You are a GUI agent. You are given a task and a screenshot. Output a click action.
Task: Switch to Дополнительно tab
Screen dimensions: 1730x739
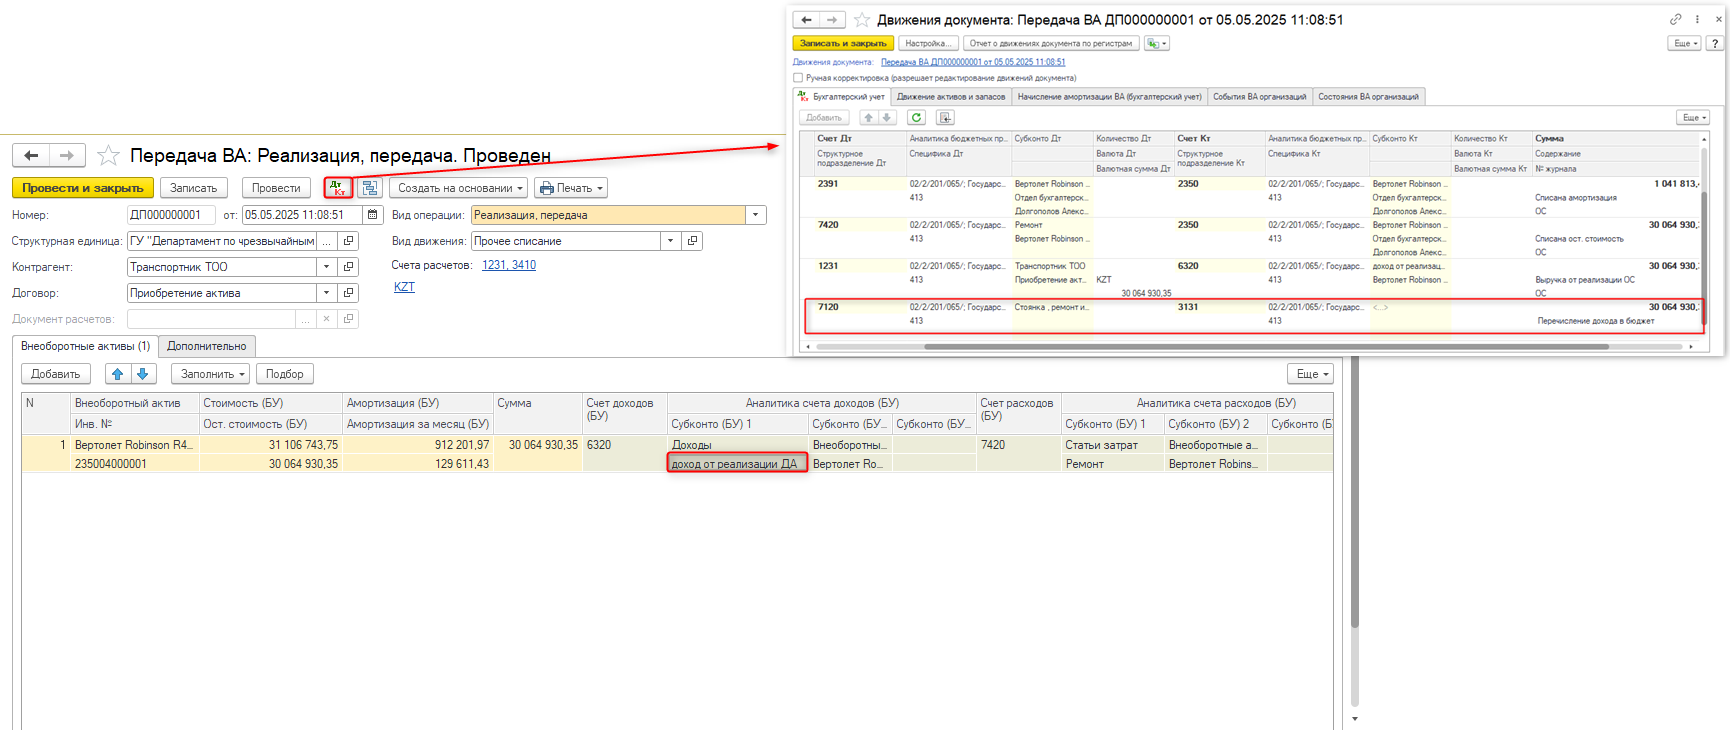(x=207, y=346)
